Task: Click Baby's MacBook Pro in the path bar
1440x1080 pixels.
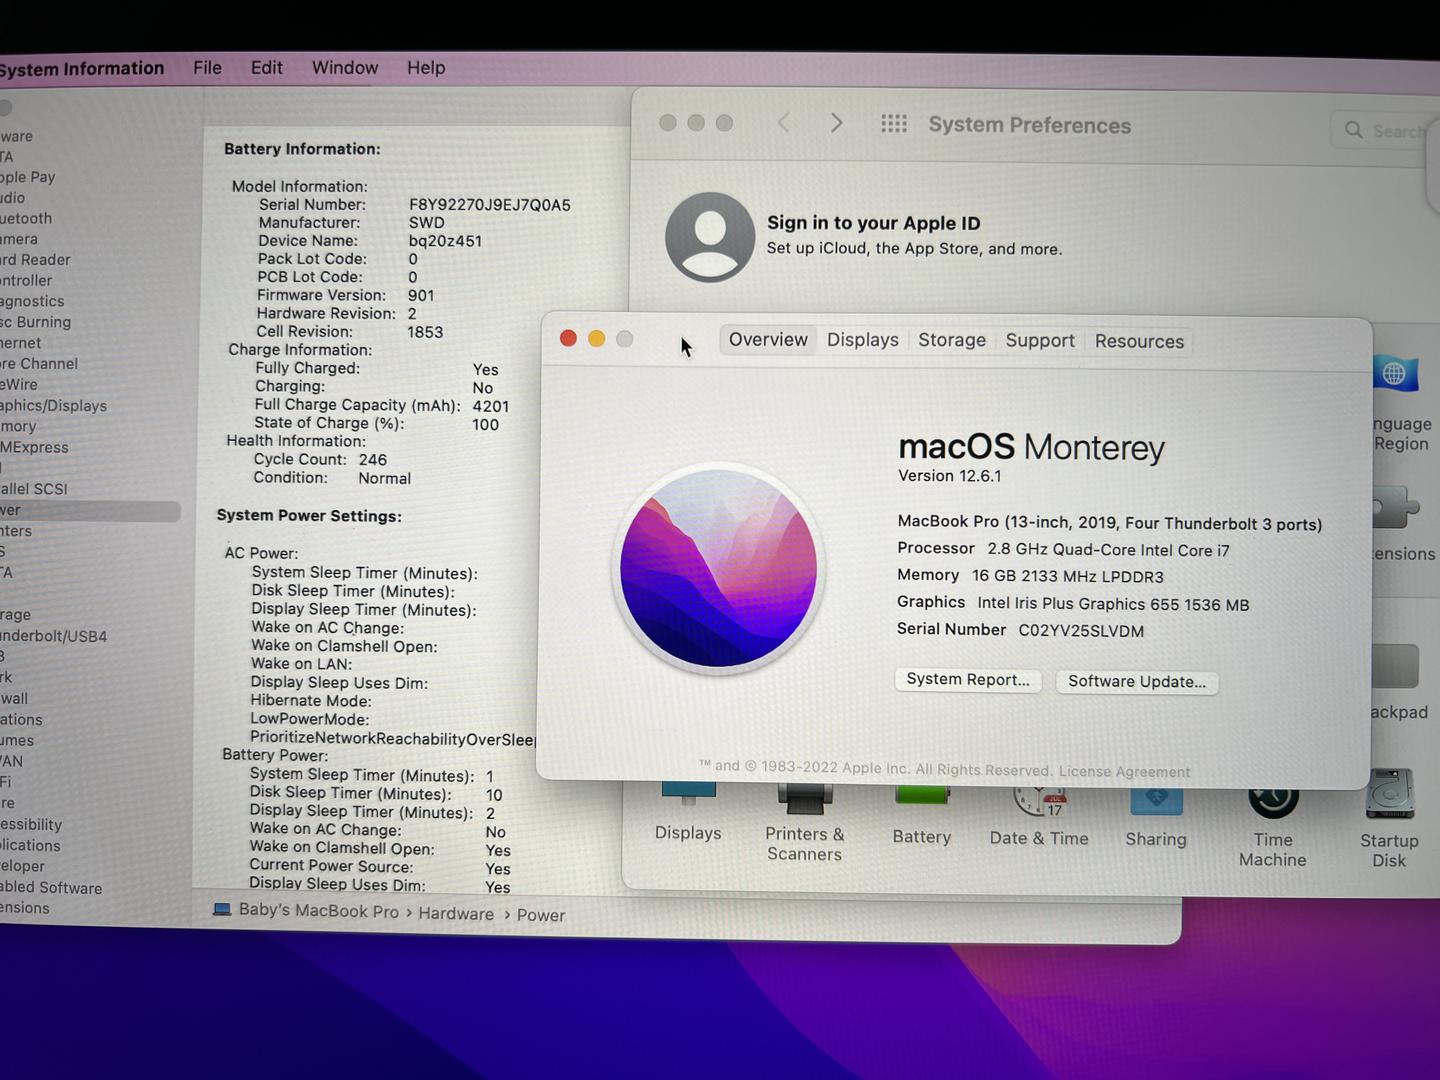Action: tap(318, 911)
